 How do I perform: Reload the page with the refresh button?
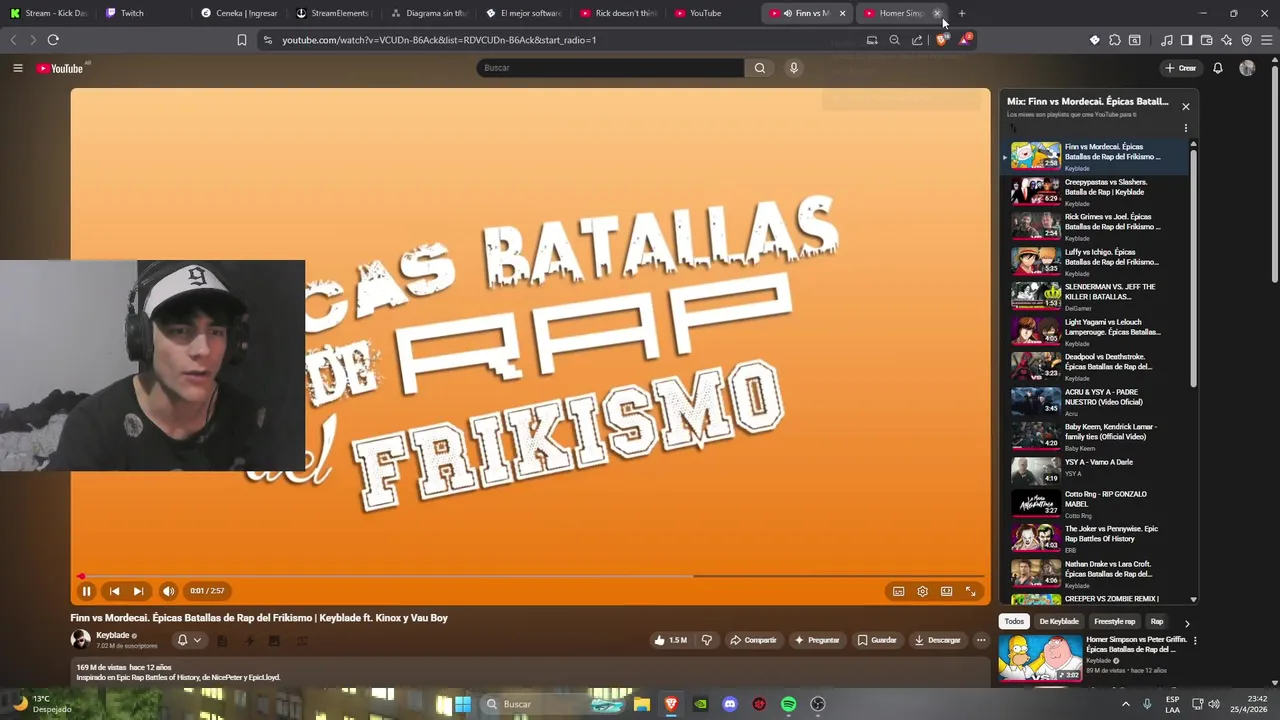coord(53,40)
